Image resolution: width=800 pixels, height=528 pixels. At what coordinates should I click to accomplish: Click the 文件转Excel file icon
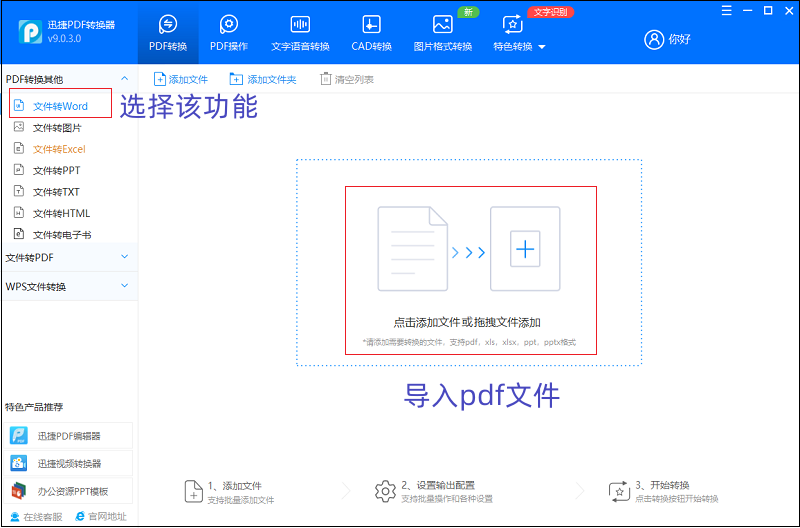(x=19, y=148)
